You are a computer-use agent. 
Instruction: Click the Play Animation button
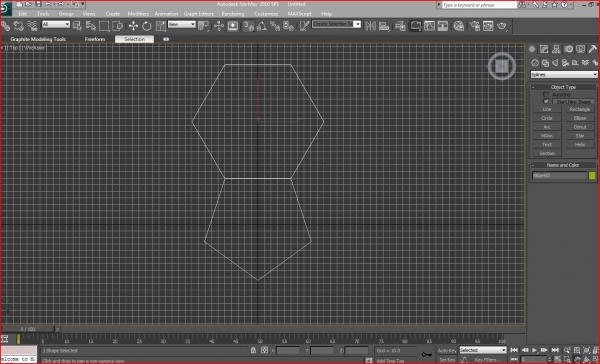pos(534,350)
